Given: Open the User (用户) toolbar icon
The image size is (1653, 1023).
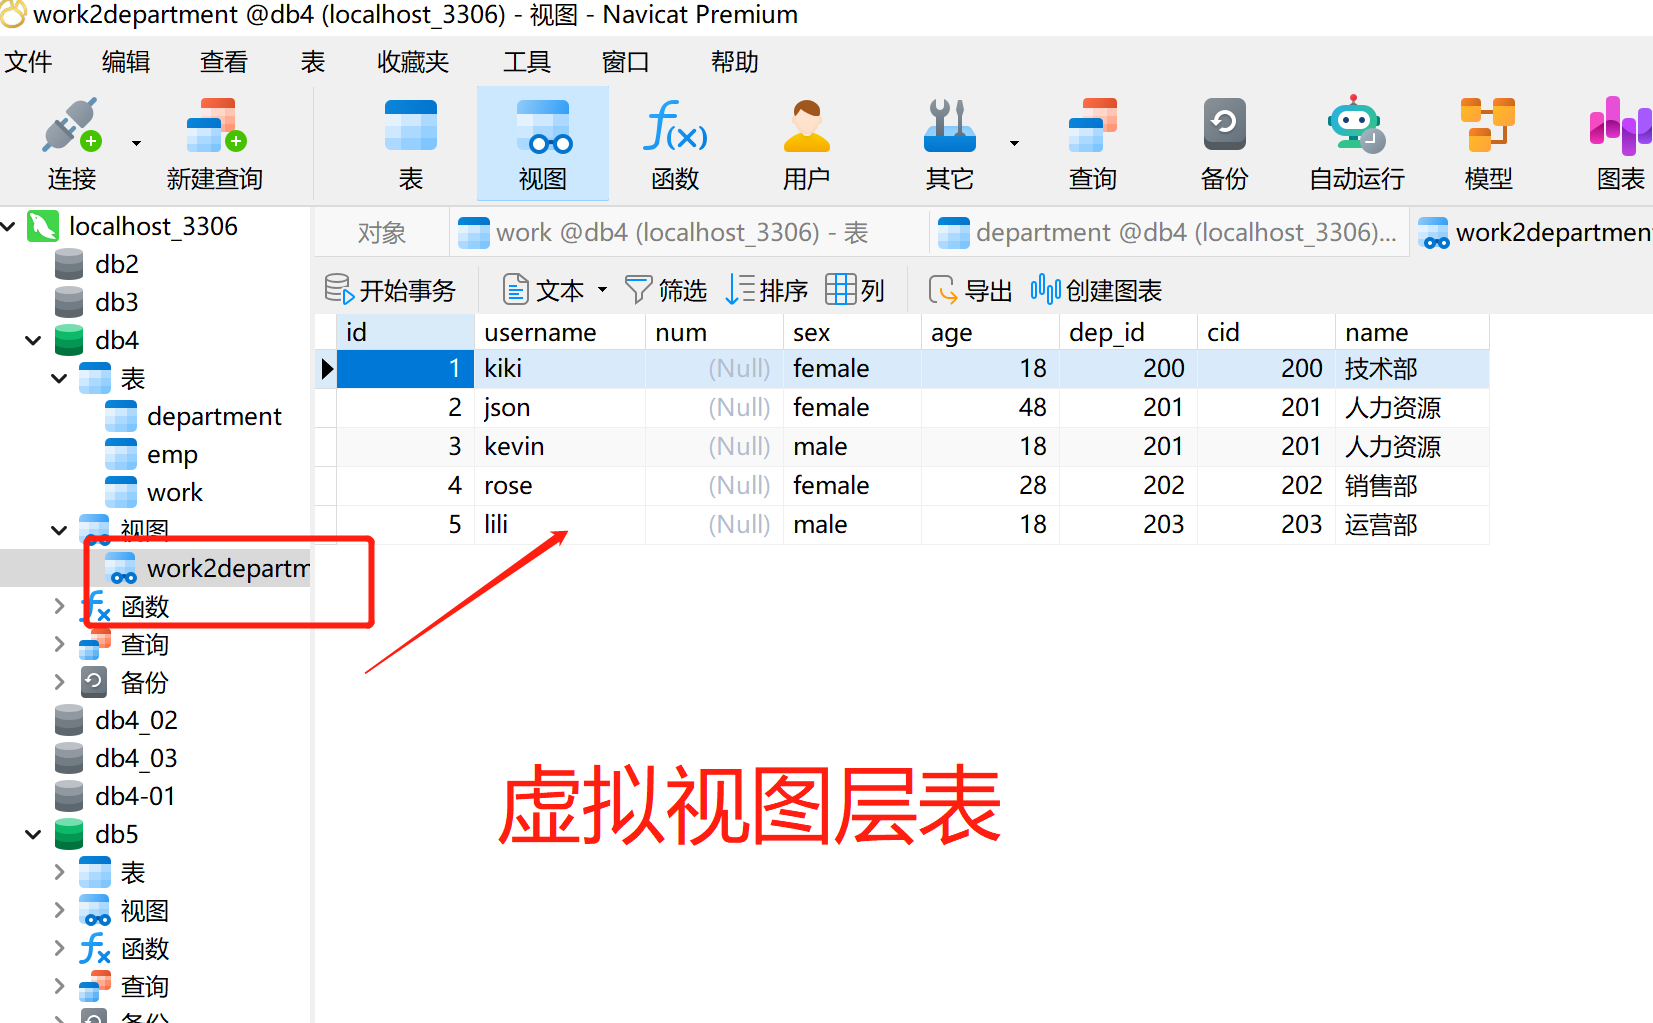Looking at the screenshot, I should point(807,125).
